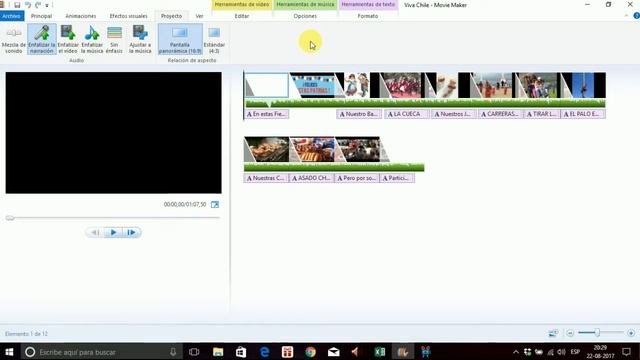Screen dimensions: 640x360
Task: Open File Explorer from the taskbar
Action: point(218,352)
